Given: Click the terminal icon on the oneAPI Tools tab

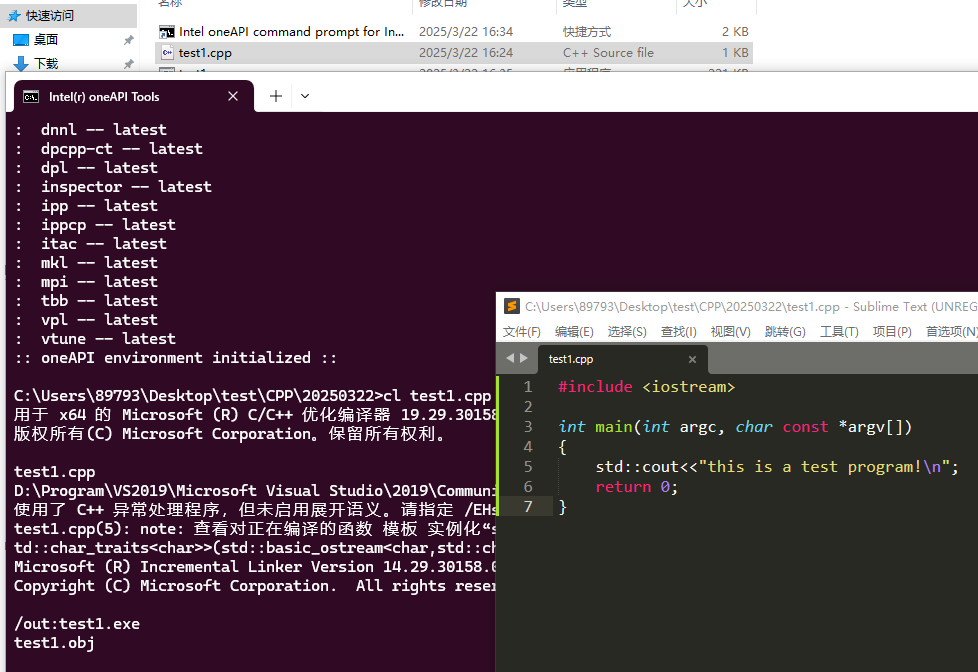Looking at the screenshot, I should pos(31,97).
